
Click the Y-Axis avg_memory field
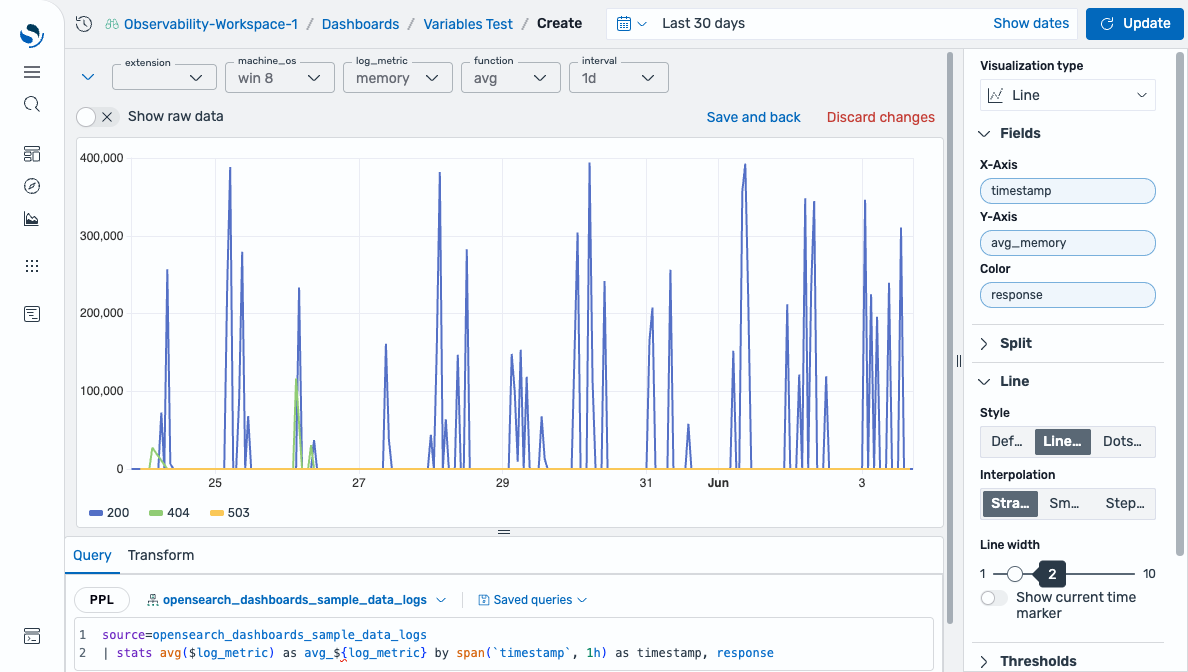point(1068,243)
